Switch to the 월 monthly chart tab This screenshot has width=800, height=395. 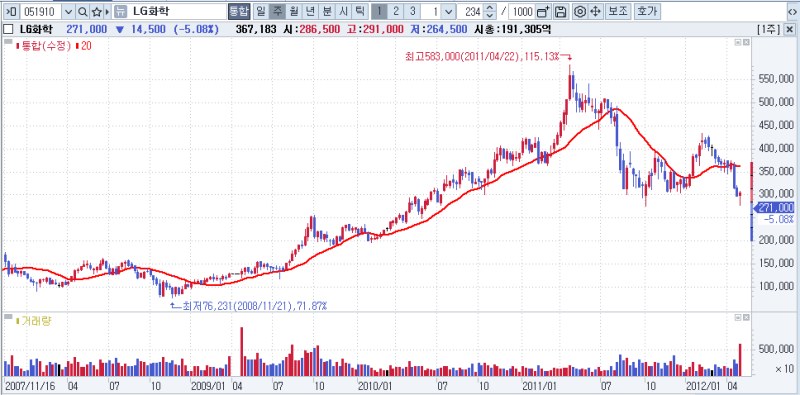pyautogui.click(x=293, y=11)
